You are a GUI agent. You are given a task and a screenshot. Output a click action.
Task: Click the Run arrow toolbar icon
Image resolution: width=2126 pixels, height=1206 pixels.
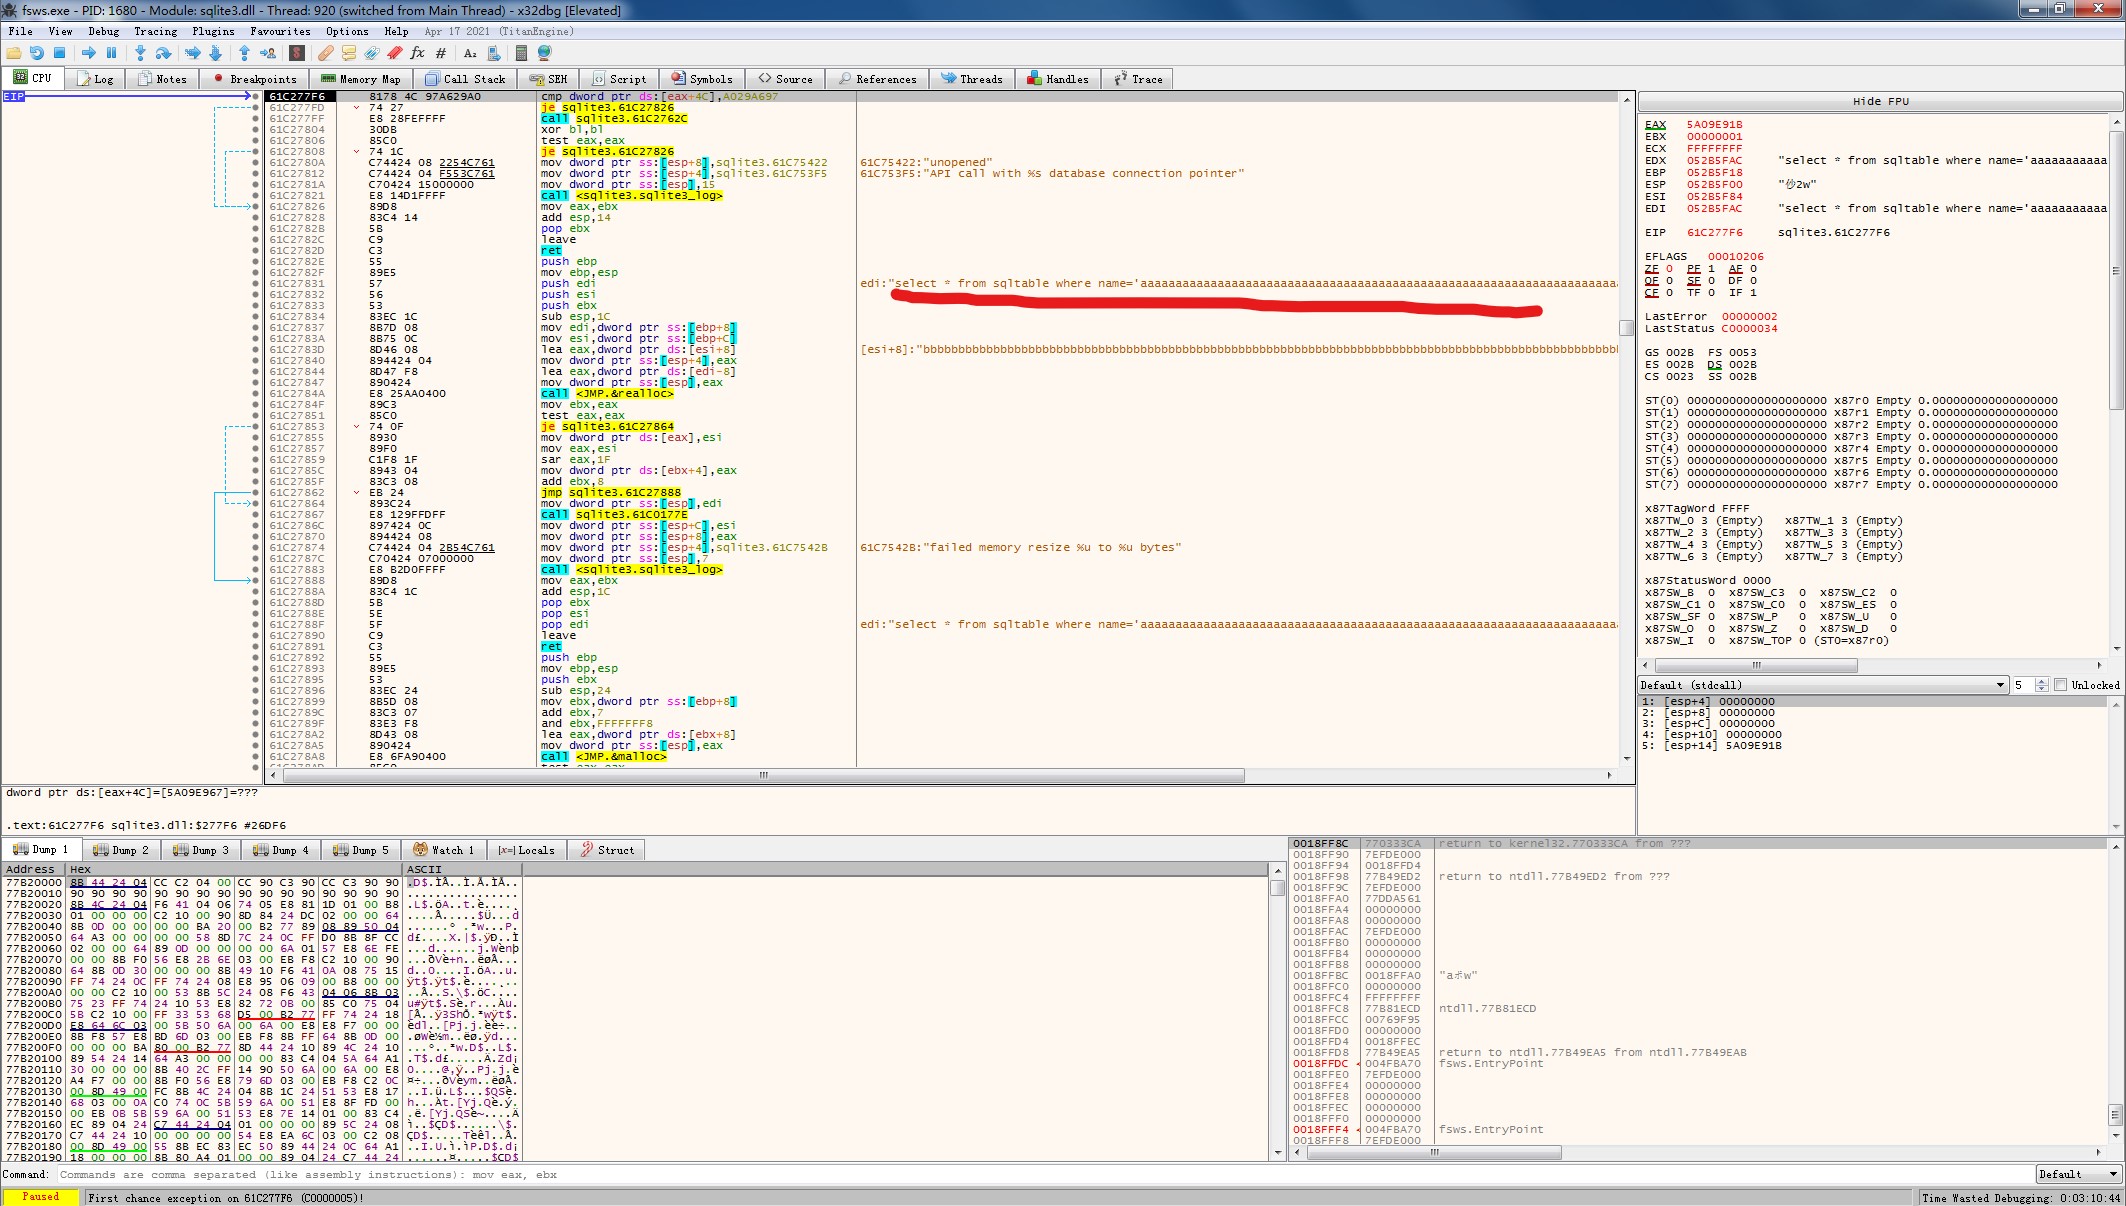click(x=89, y=53)
